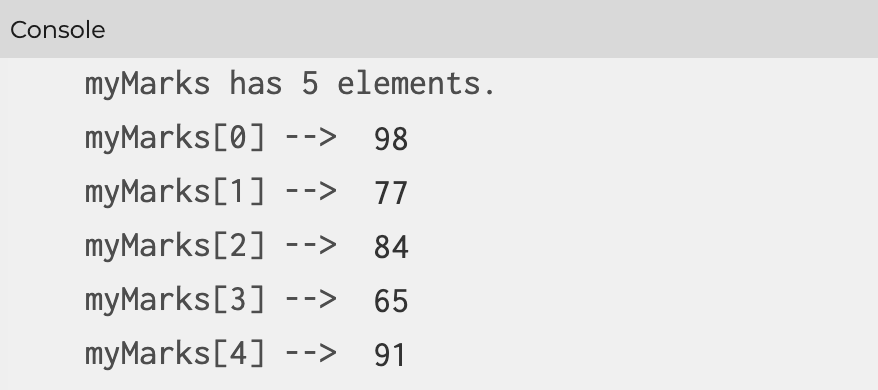Click the myMarks[3] output label

(x=175, y=300)
